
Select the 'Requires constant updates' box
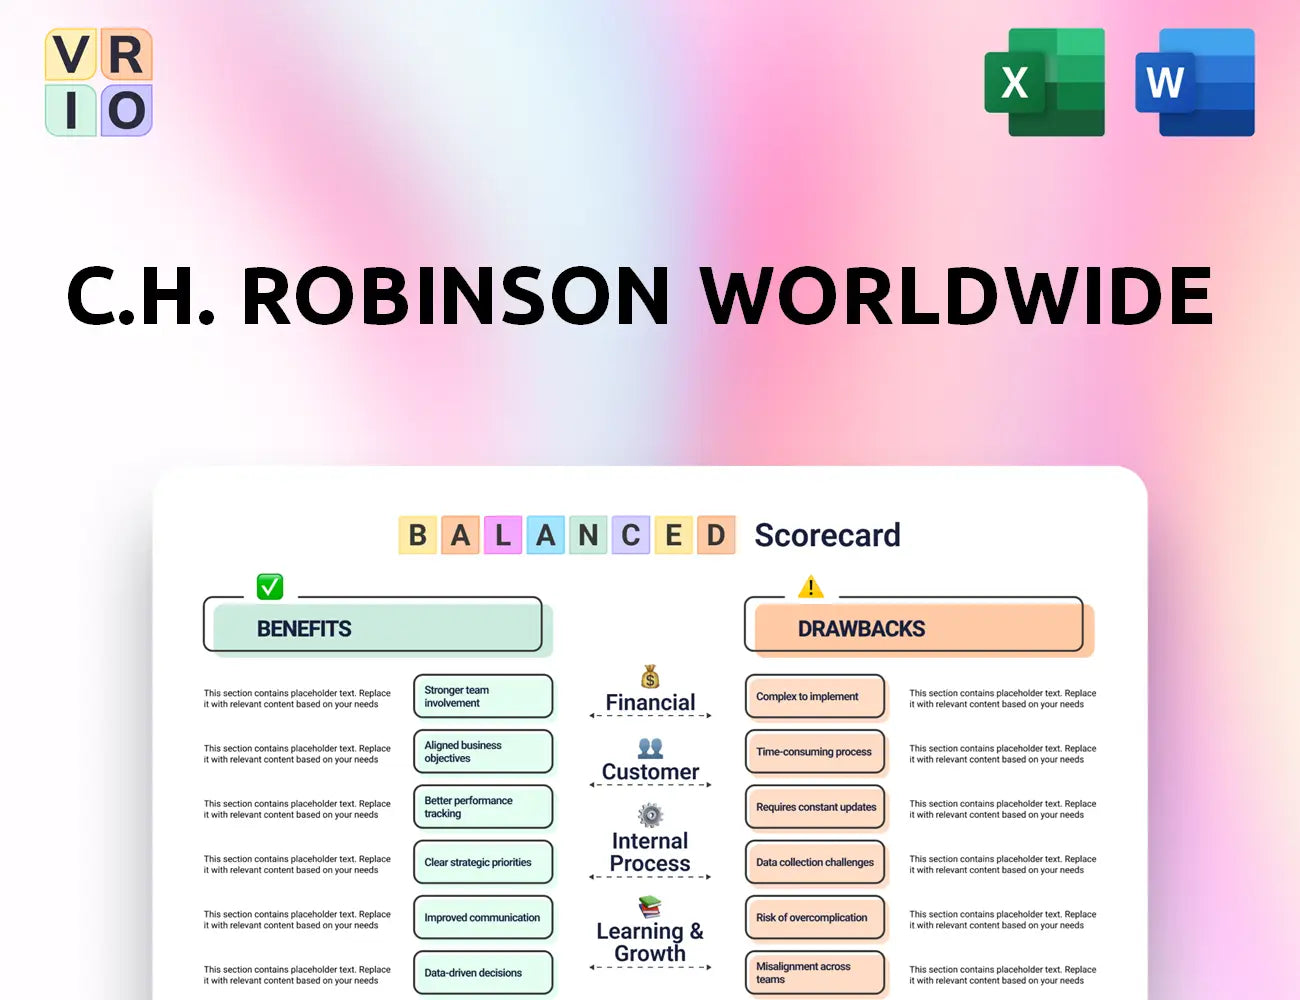pos(815,806)
